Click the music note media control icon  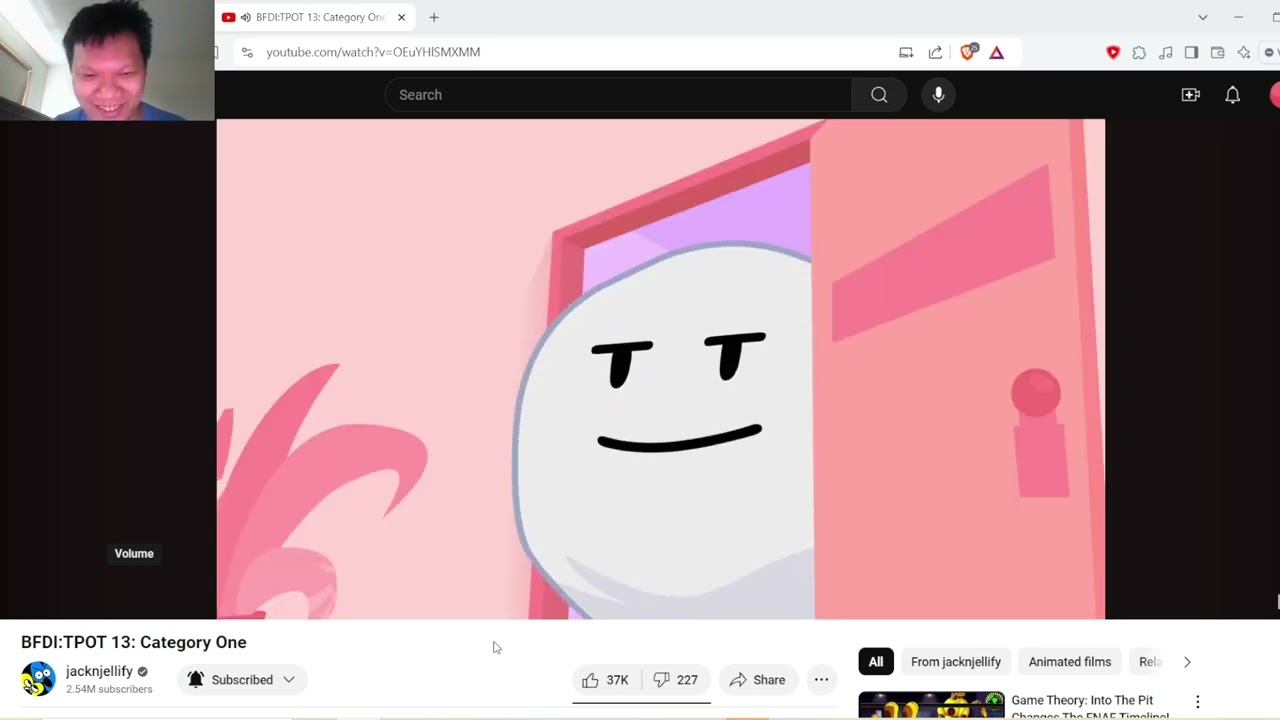click(x=1165, y=52)
